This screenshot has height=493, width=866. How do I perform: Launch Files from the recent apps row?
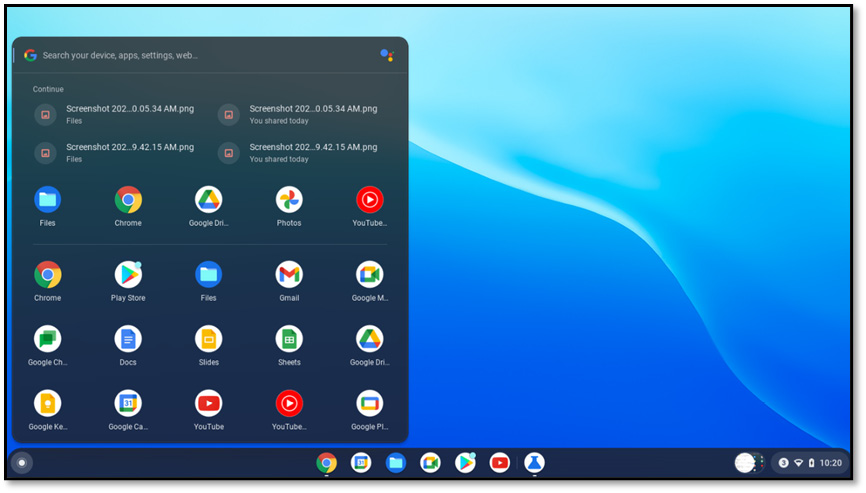(47, 206)
